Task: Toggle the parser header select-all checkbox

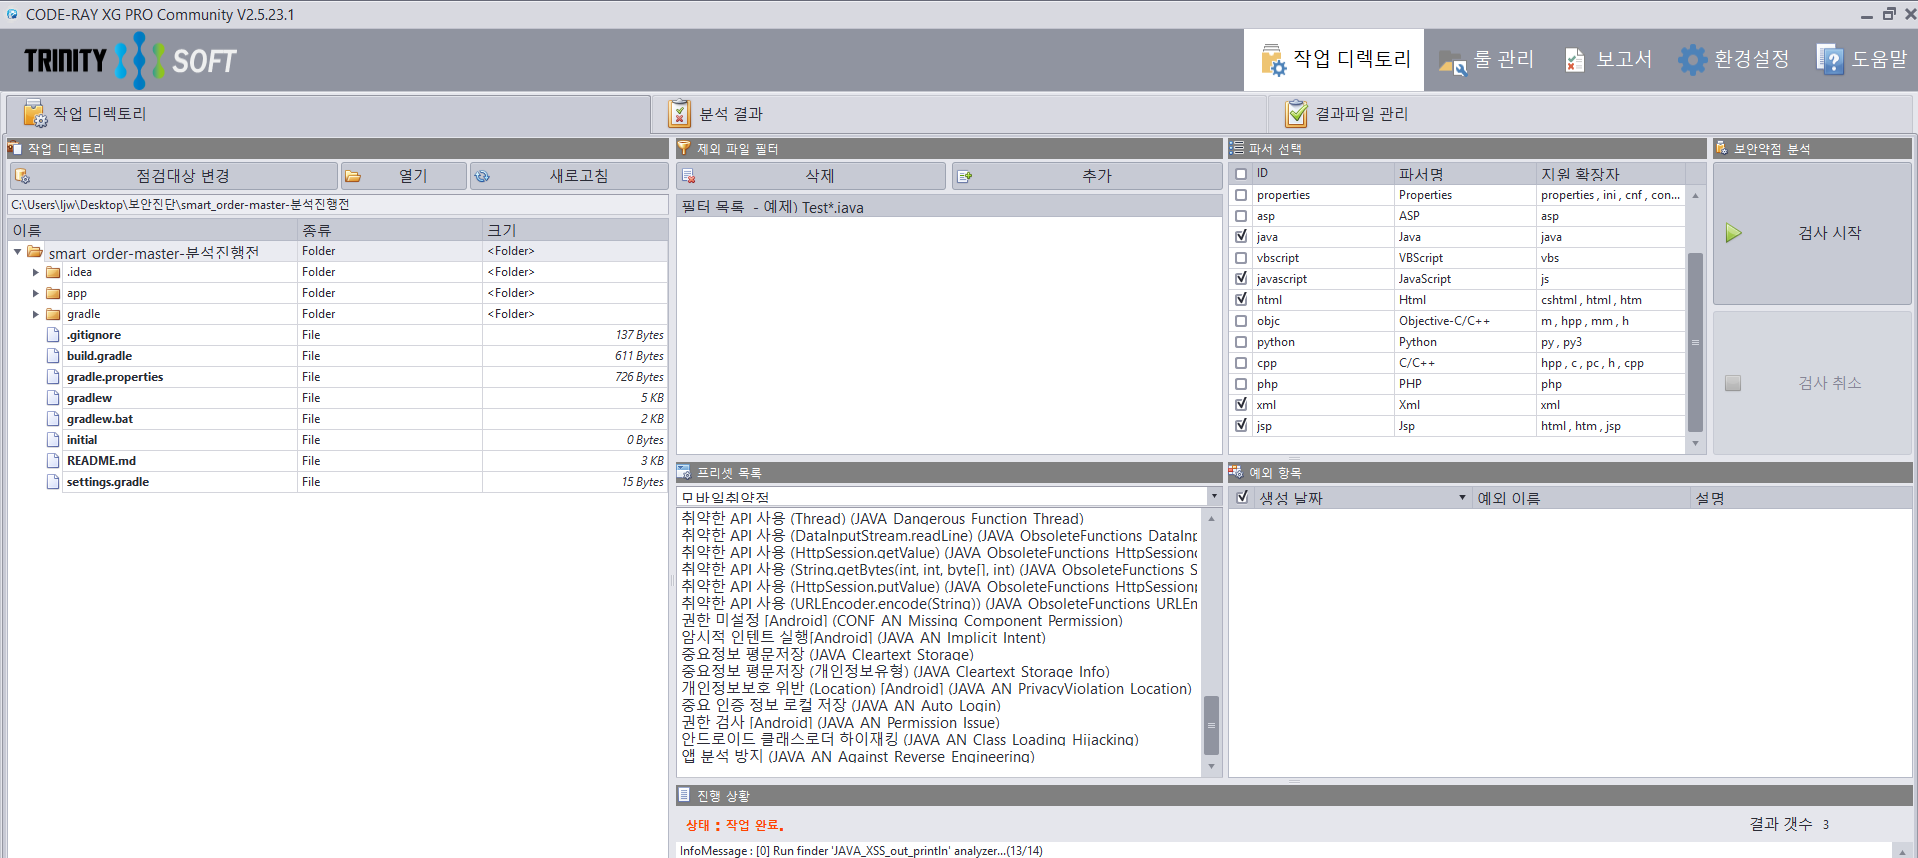Action: (x=1241, y=173)
